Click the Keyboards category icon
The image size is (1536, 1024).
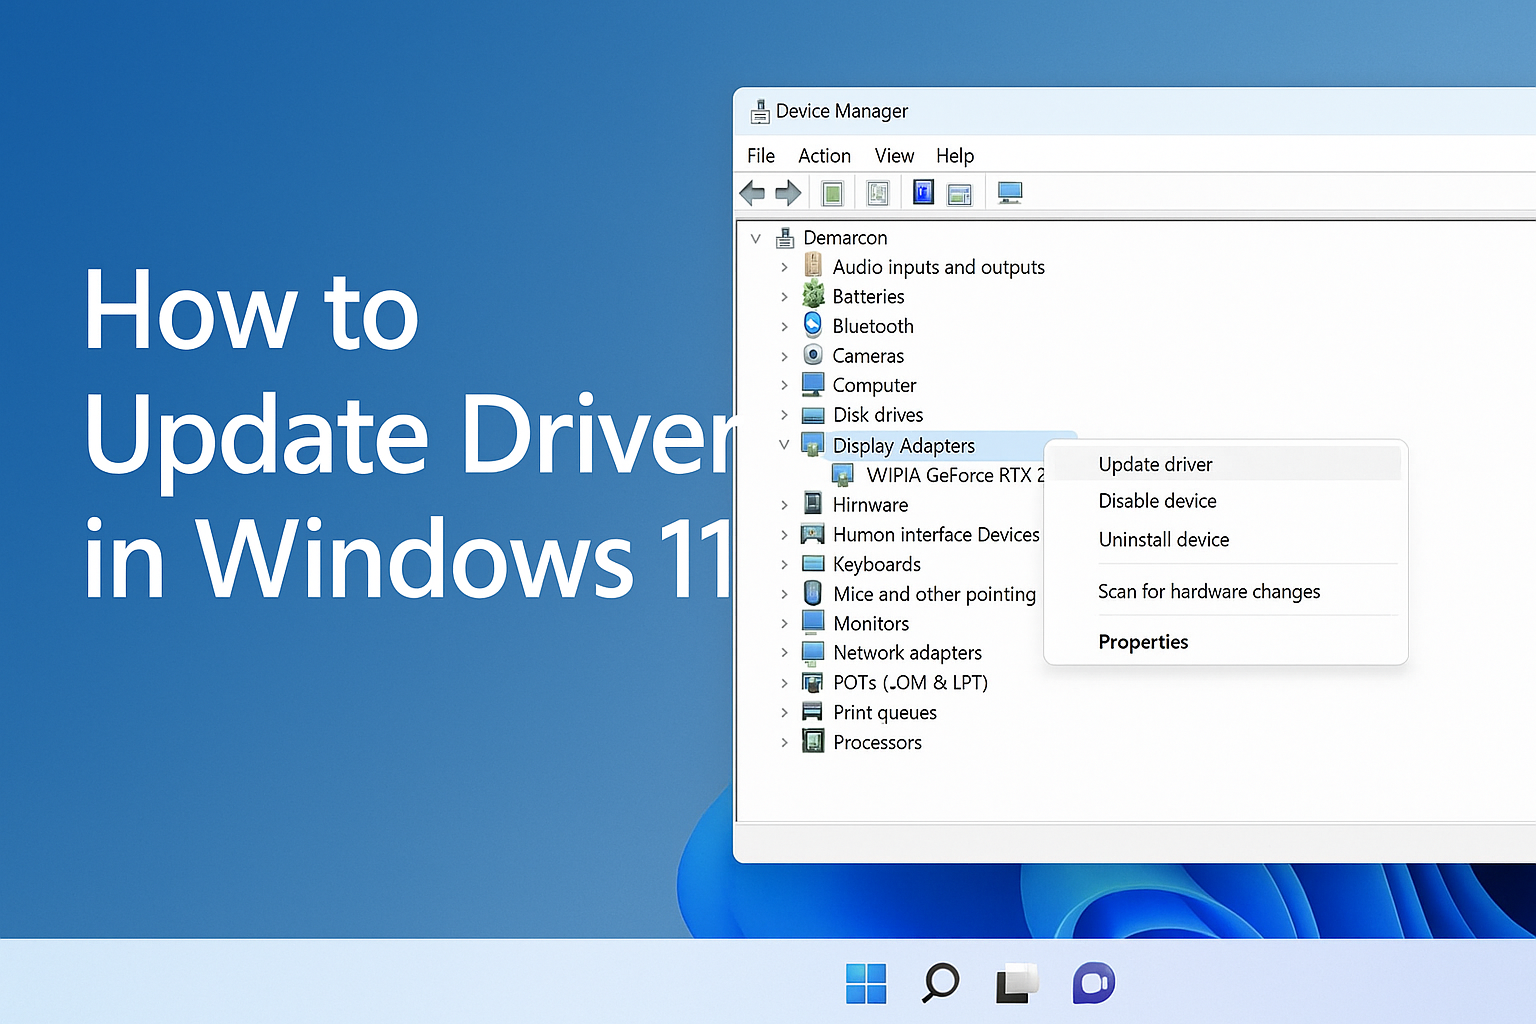pyautogui.click(x=814, y=564)
